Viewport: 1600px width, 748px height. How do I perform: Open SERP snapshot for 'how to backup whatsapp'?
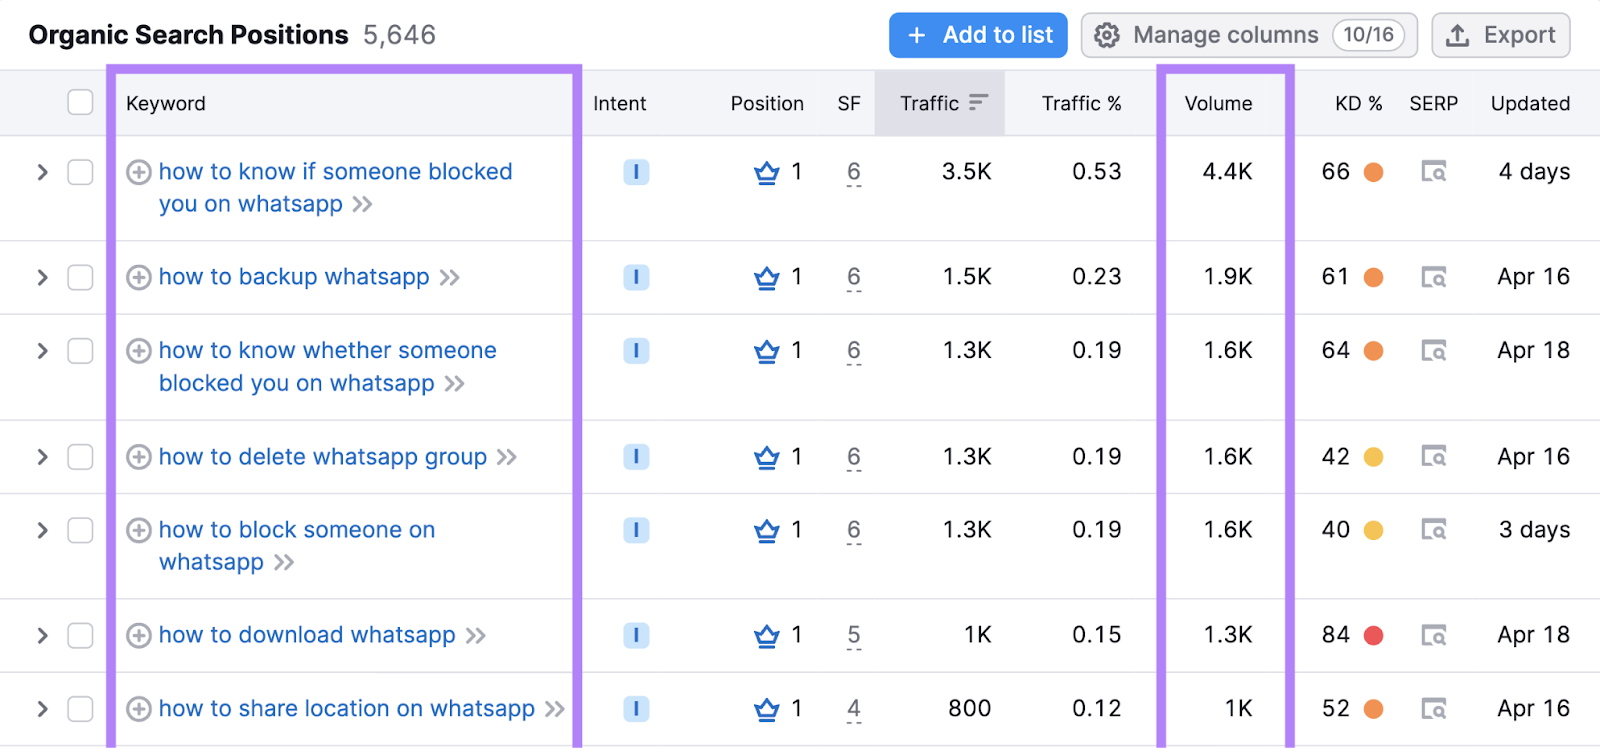pos(1434,277)
